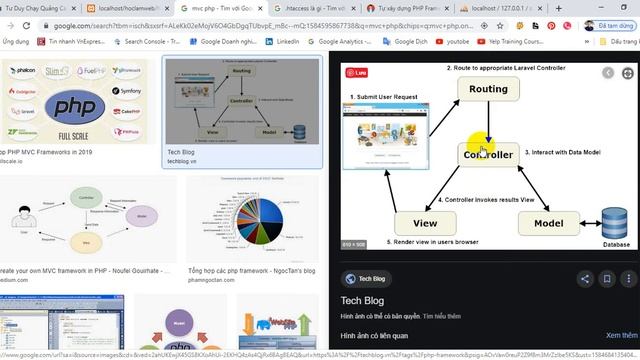Open the purple Model circle diagram thumbnail

click(x=180, y=322)
